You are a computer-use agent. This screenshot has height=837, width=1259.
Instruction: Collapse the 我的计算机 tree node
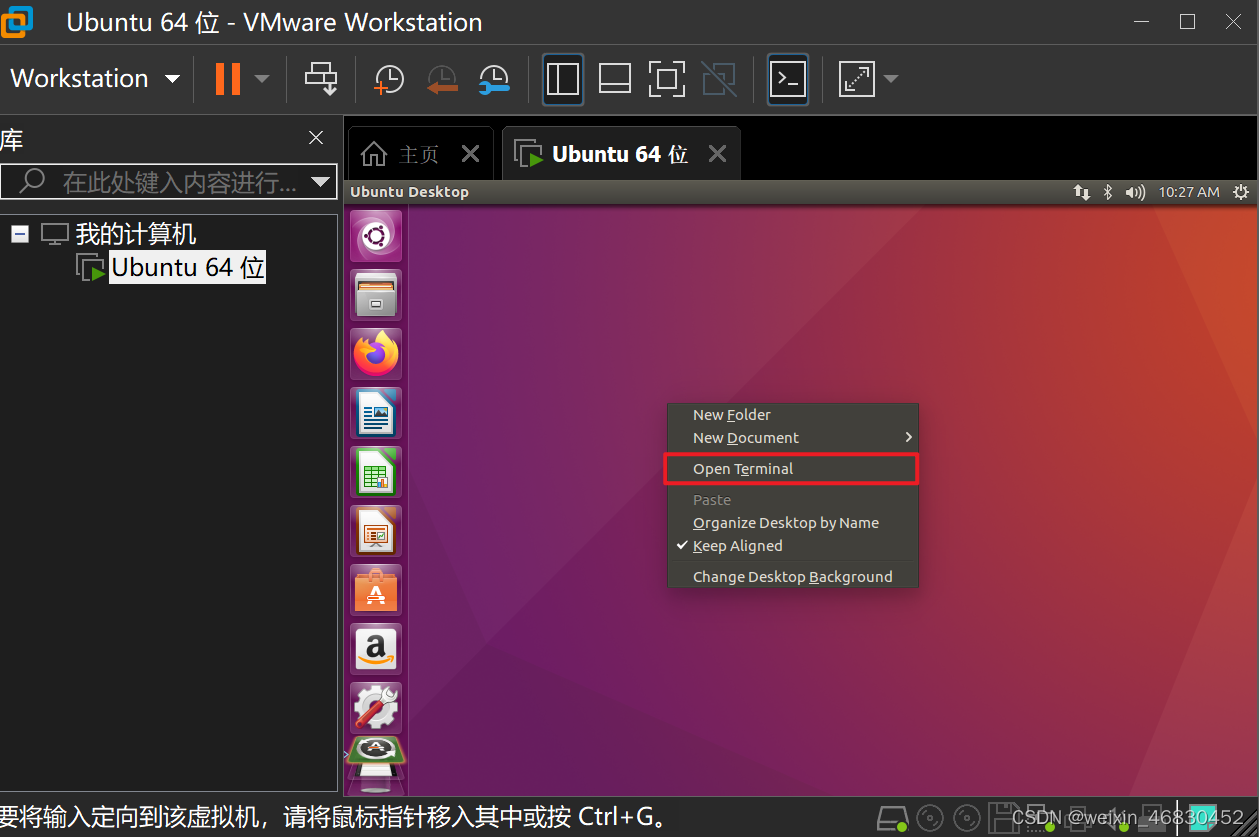click(x=19, y=235)
